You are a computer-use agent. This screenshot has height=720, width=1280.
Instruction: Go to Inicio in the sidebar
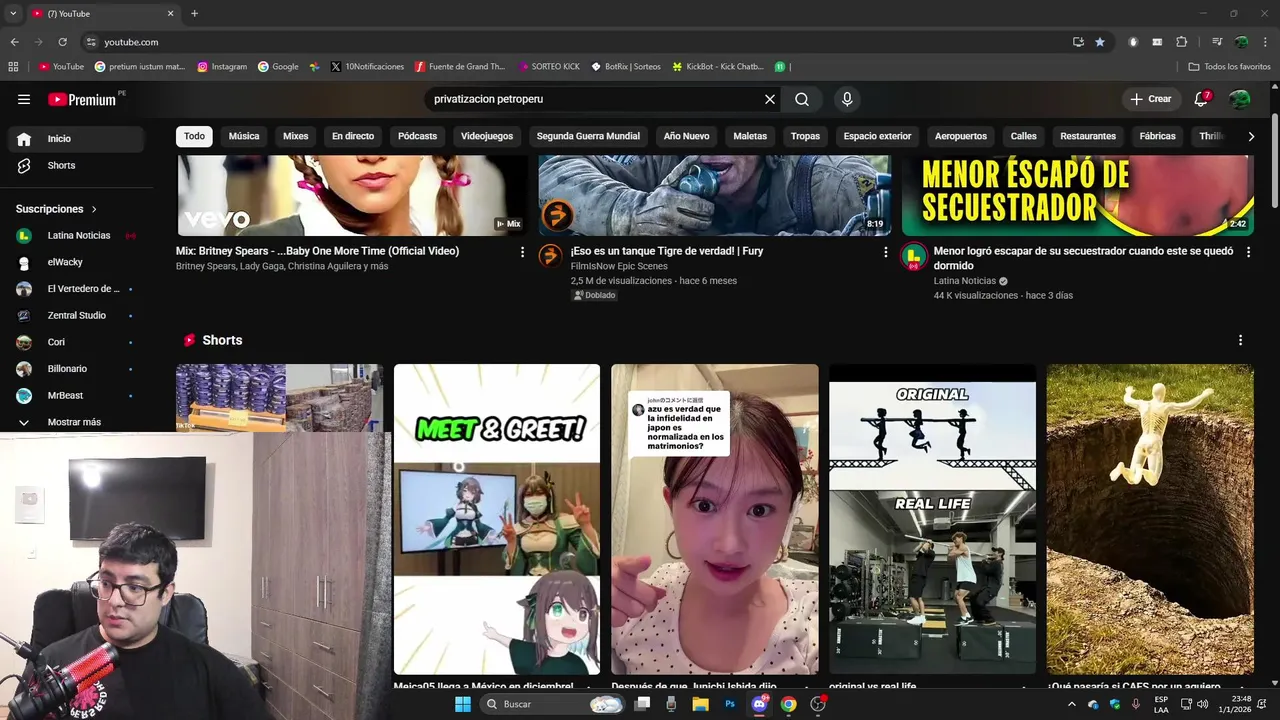[76, 139]
